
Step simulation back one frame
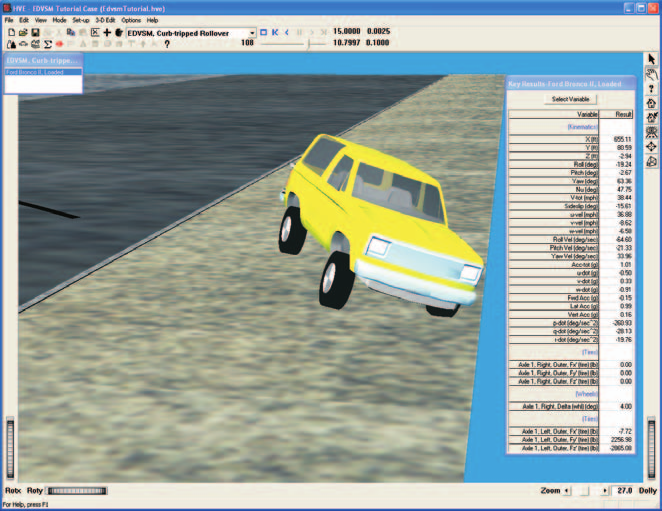coord(287,32)
